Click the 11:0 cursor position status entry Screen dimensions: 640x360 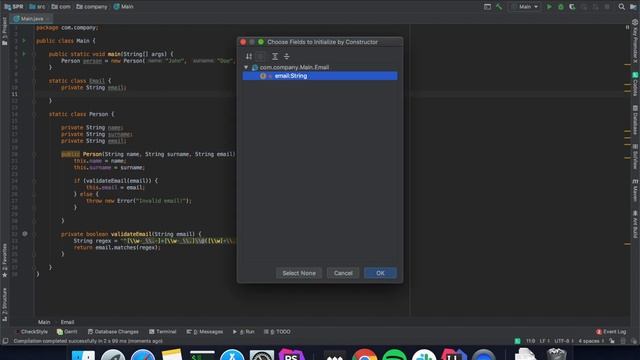pos(530,341)
